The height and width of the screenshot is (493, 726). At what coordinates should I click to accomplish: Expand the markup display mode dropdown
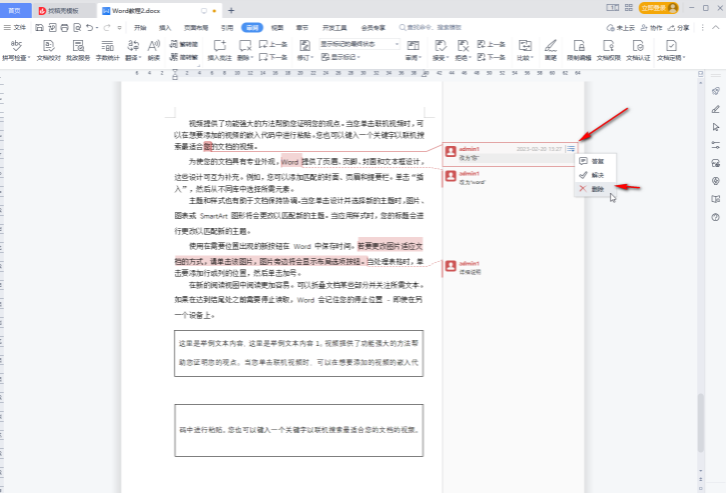click(398, 45)
